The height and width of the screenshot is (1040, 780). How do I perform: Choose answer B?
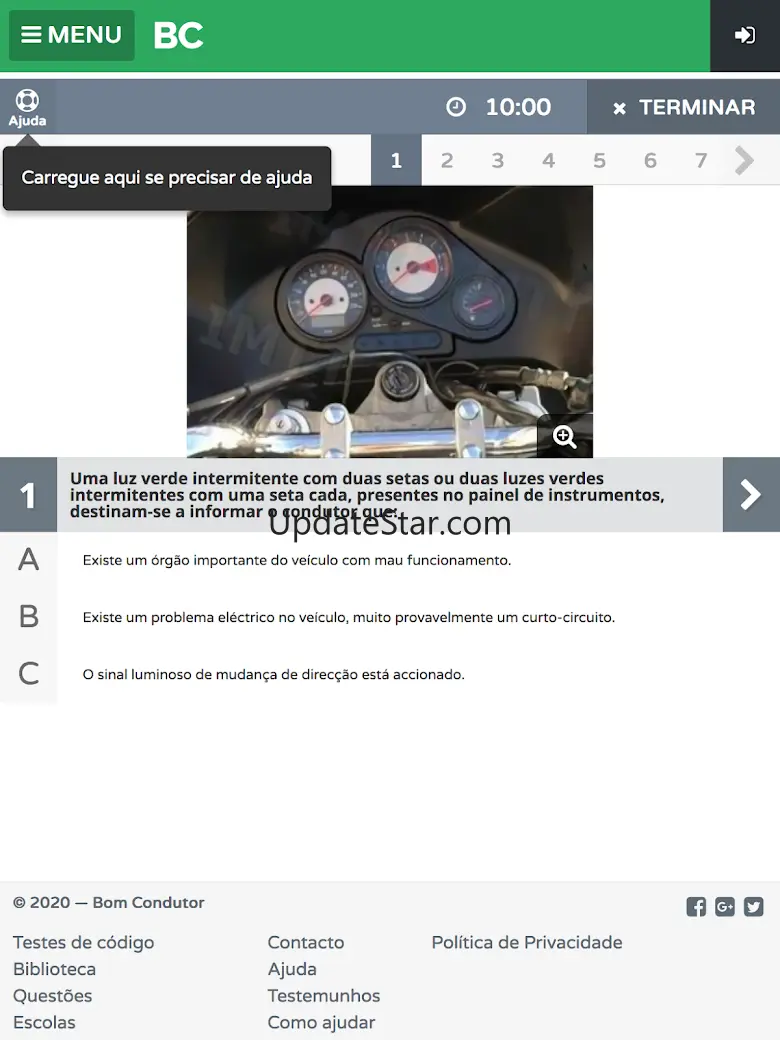[x=29, y=617]
